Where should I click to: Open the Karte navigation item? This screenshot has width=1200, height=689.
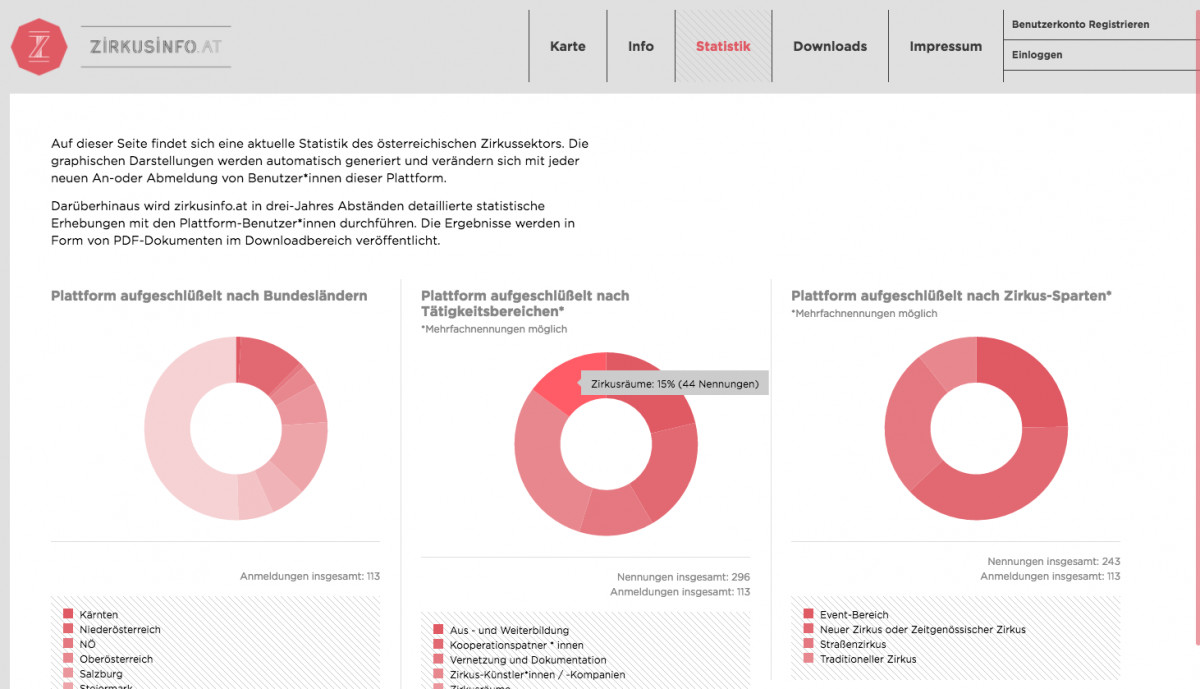(x=568, y=46)
